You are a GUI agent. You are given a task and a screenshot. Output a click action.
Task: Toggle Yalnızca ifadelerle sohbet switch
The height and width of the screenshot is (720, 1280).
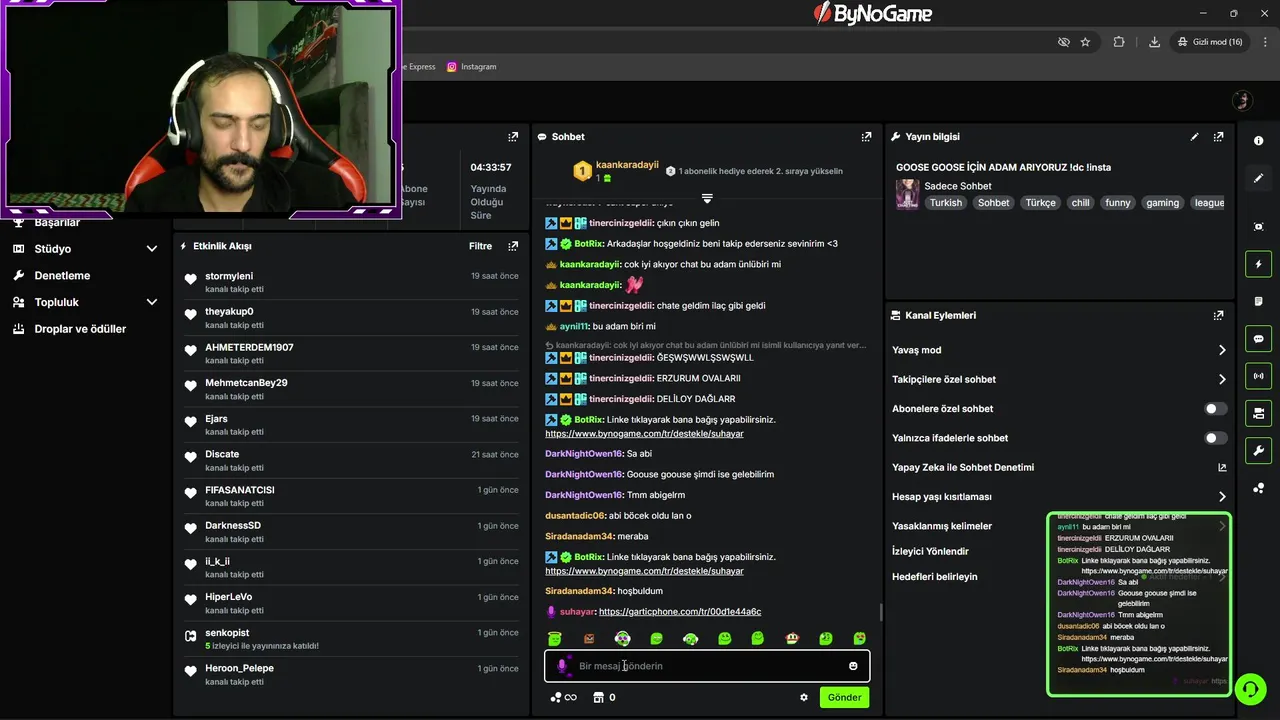tap(1216, 438)
